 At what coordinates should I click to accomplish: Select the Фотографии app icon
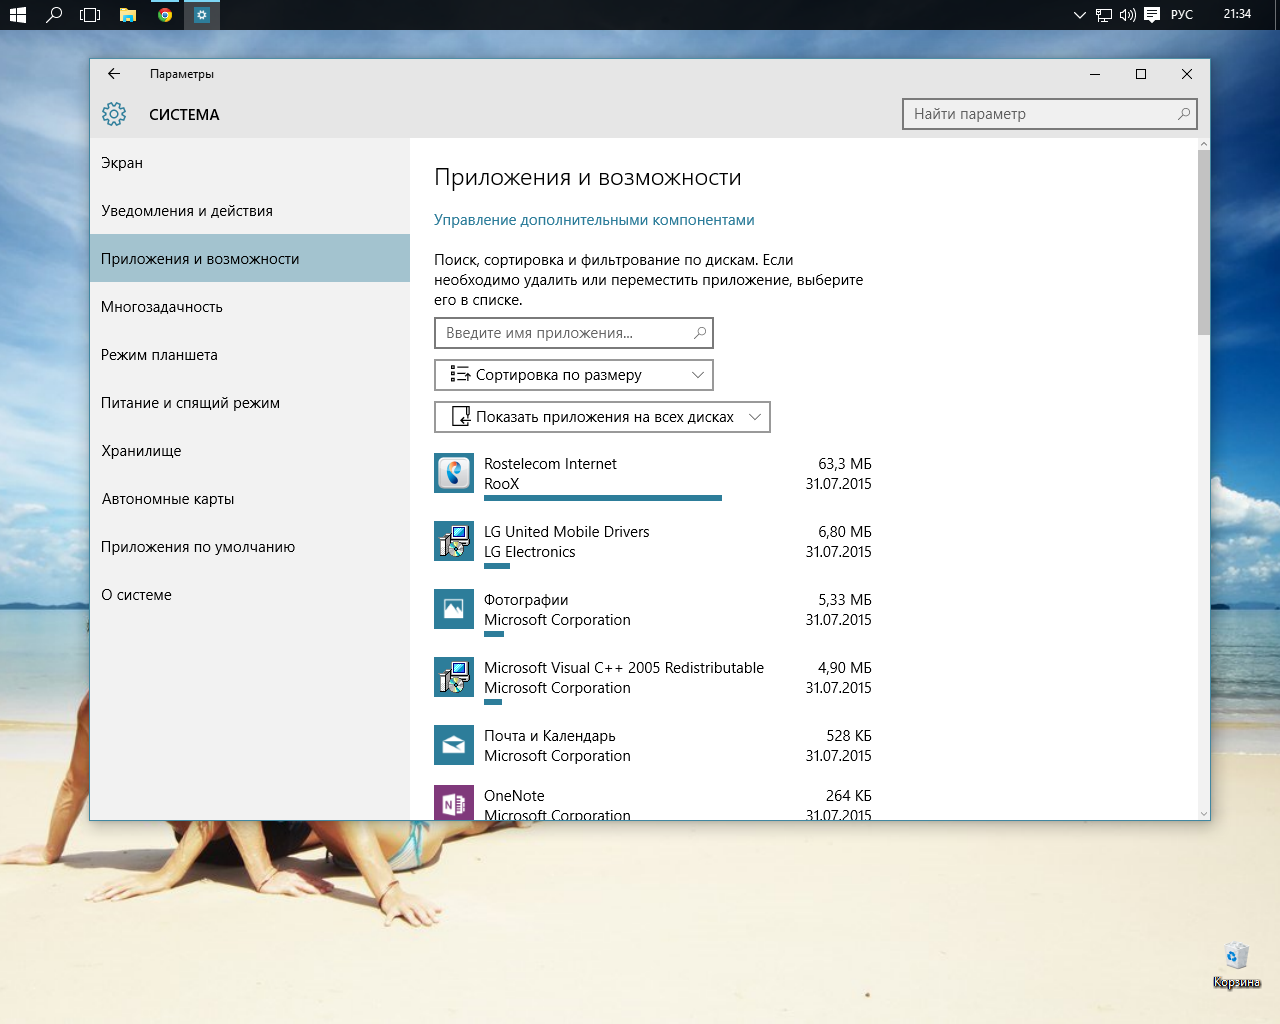click(x=454, y=609)
